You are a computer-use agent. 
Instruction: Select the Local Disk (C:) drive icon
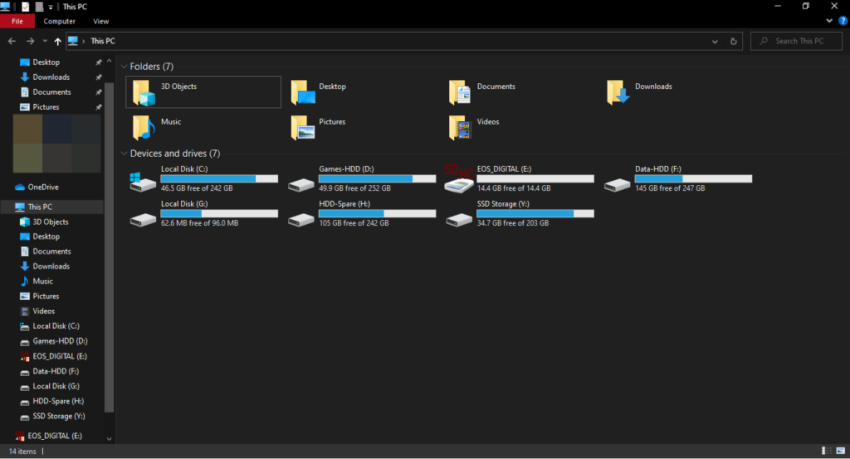pos(143,182)
